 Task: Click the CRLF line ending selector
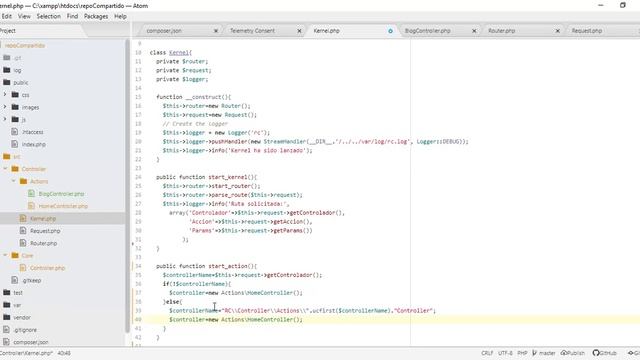click(x=487, y=353)
